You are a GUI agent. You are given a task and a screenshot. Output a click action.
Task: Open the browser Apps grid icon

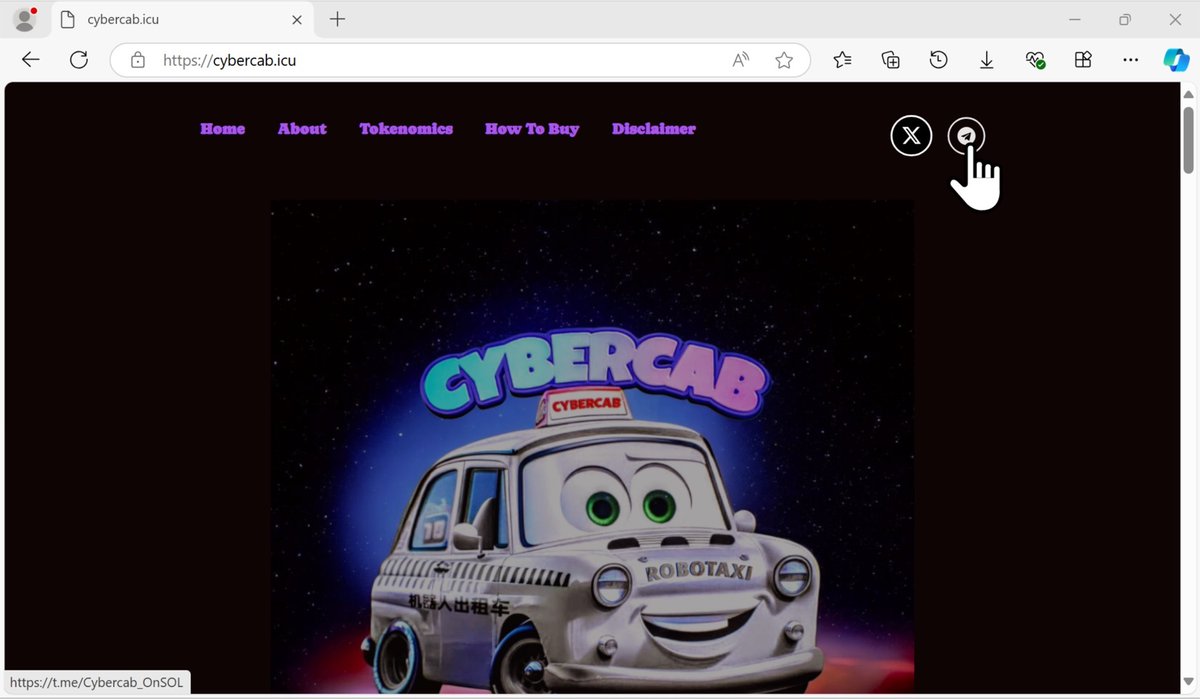1082,60
